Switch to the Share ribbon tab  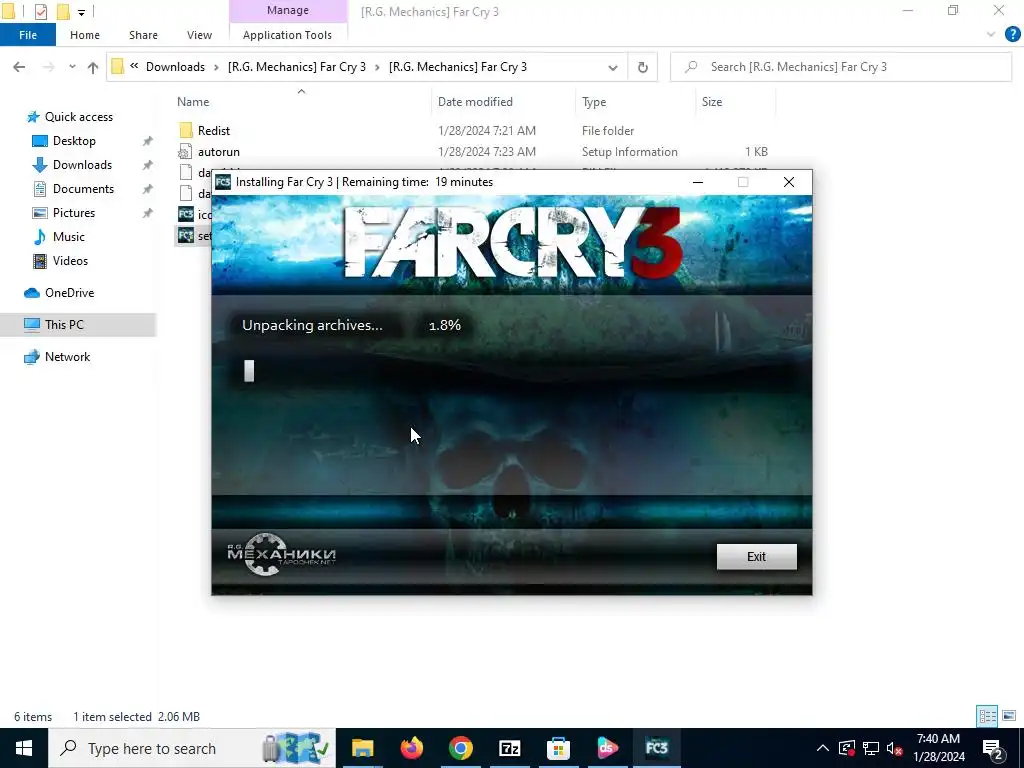(x=143, y=35)
